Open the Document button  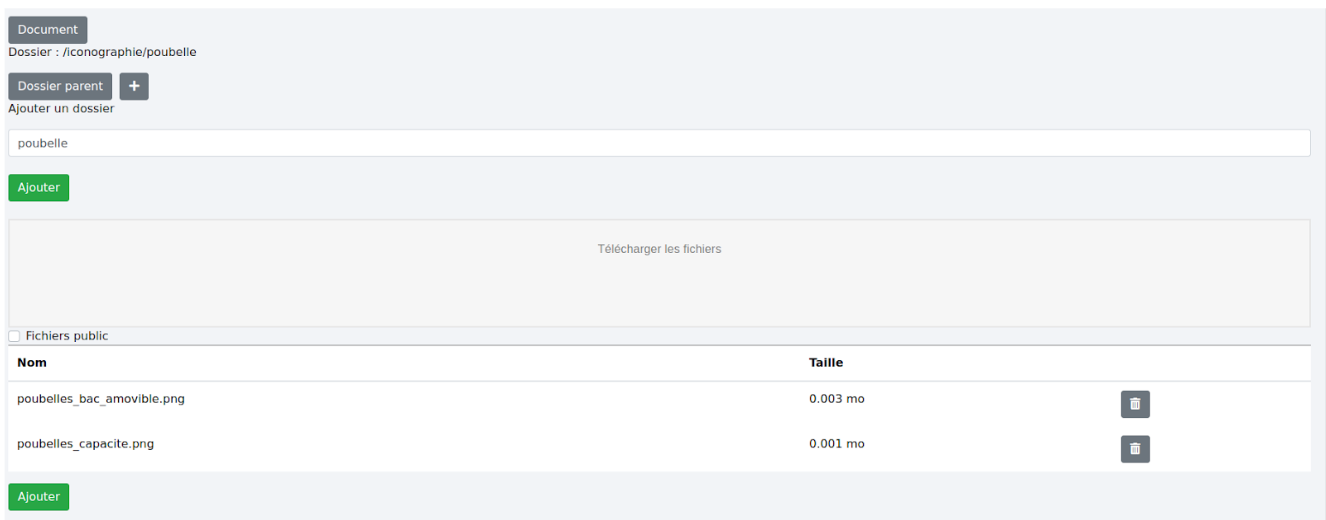48,30
